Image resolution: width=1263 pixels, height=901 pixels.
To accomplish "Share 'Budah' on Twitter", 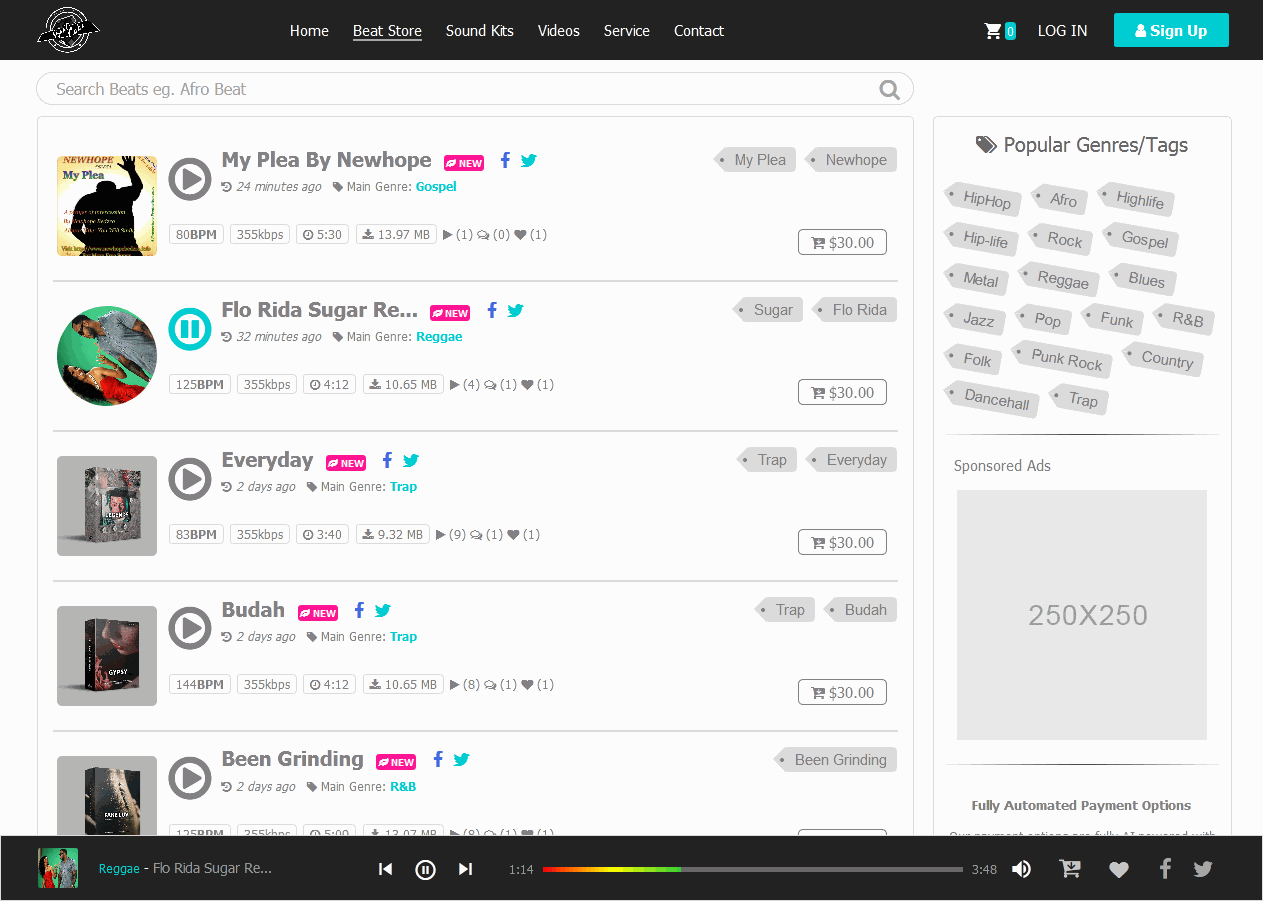I will 383,610.
